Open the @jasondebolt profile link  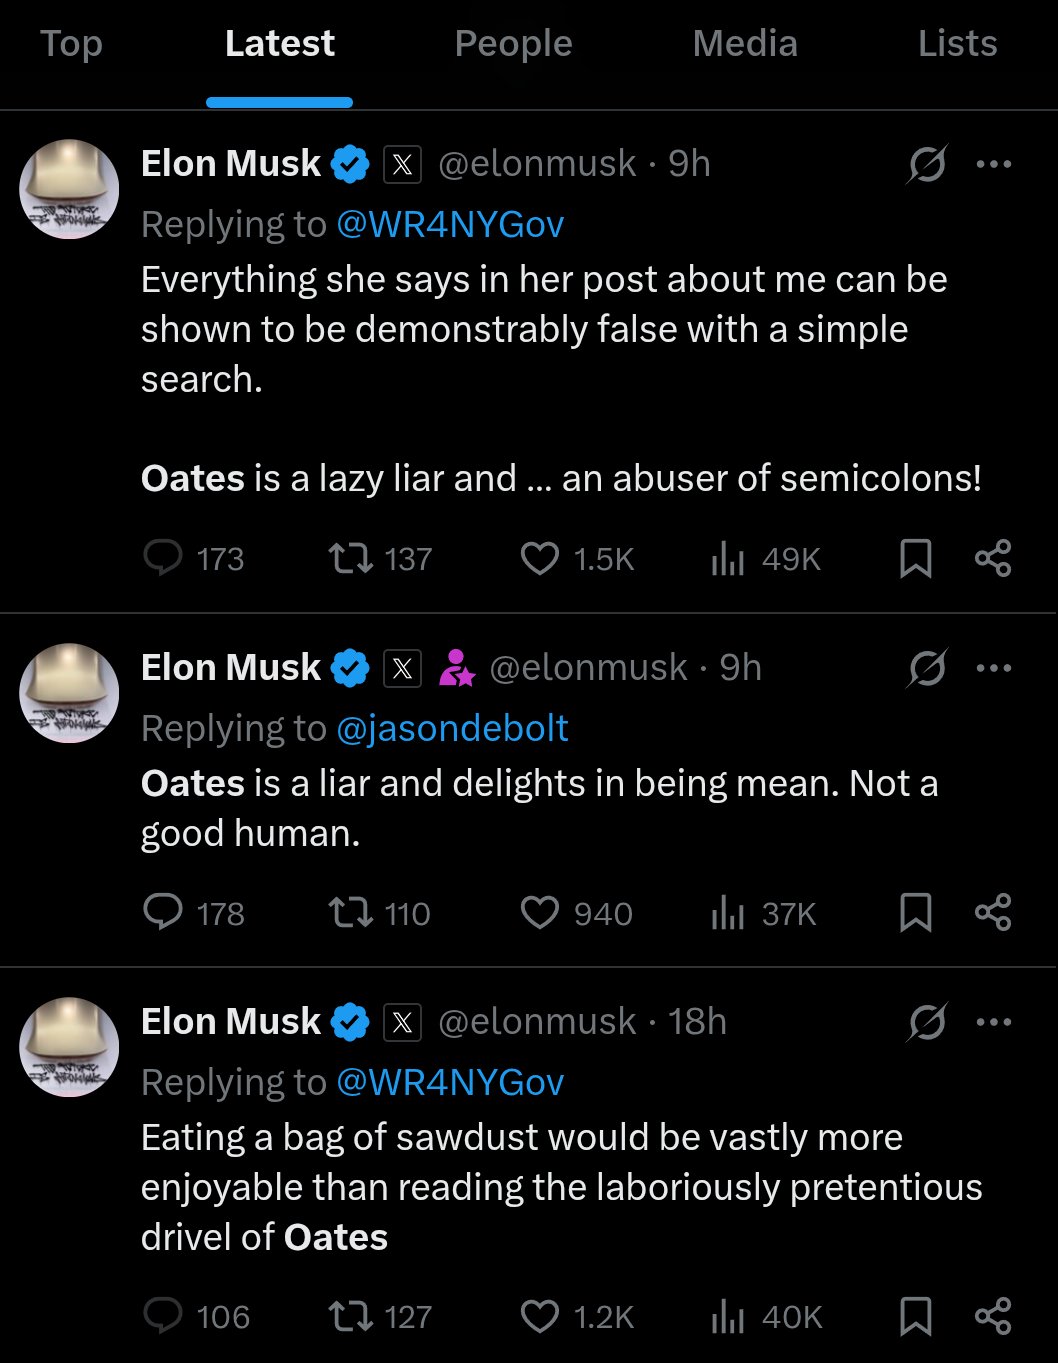[x=453, y=728]
